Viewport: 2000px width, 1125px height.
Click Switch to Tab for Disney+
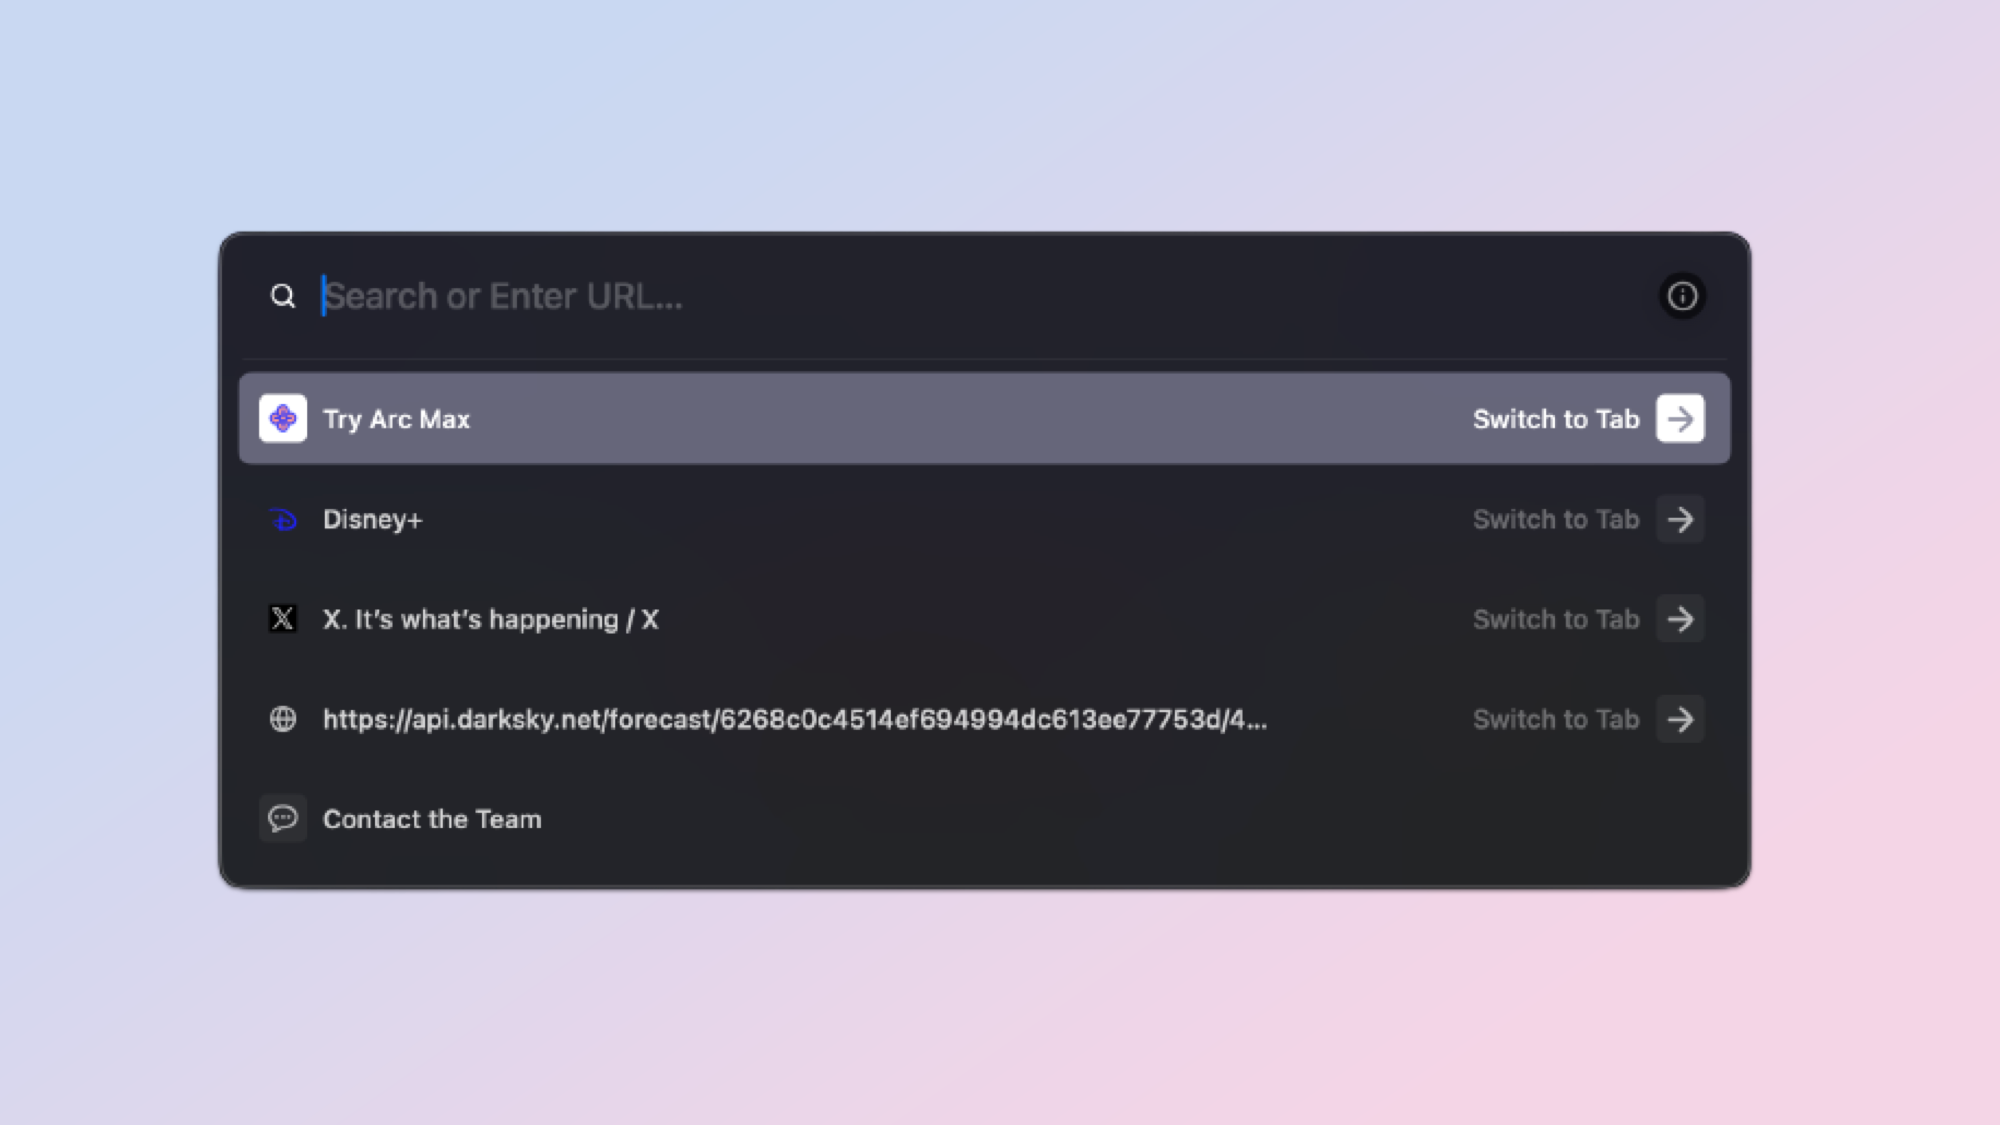tap(1556, 519)
